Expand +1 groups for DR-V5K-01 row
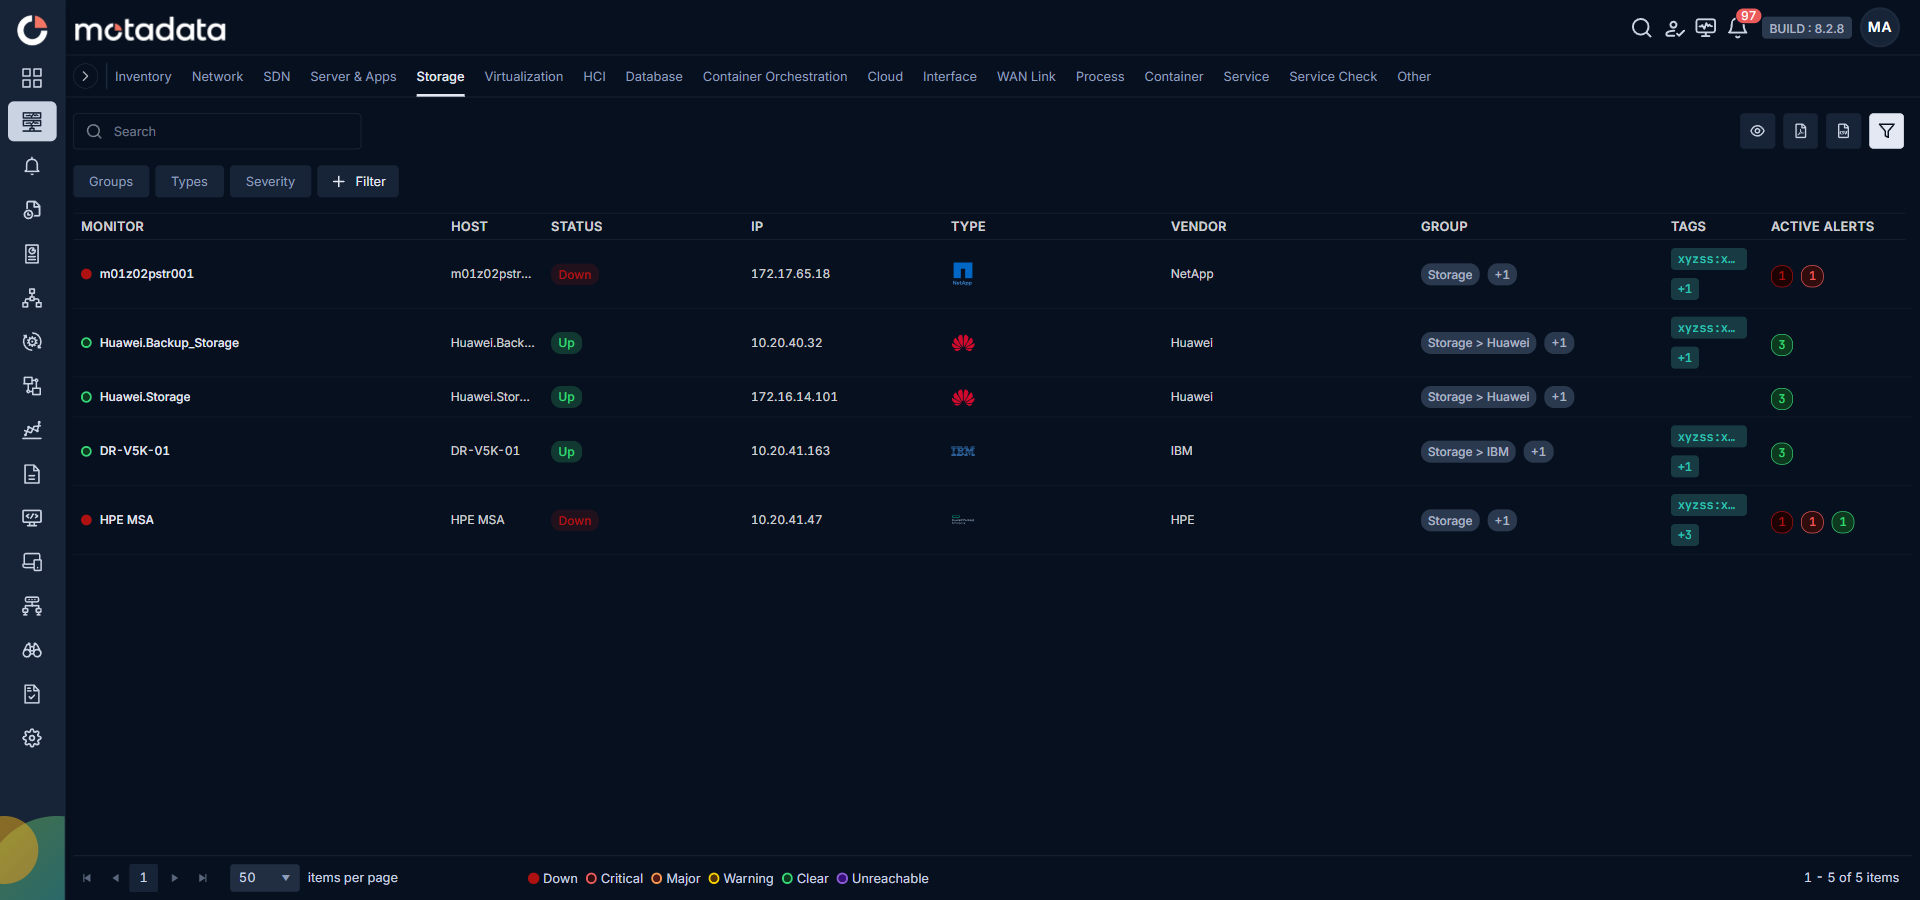This screenshot has width=1920, height=900. coord(1538,452)
